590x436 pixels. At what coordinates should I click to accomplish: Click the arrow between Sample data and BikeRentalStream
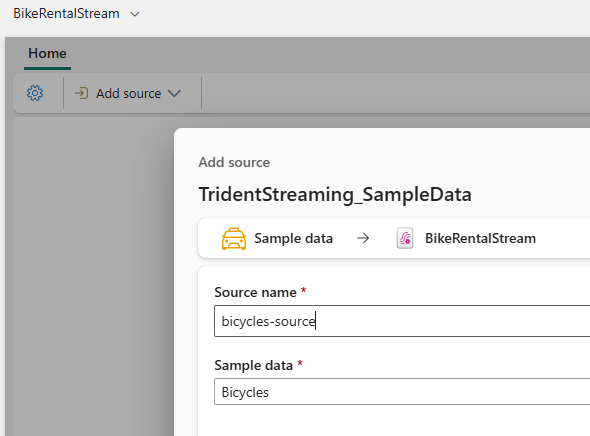363,239
